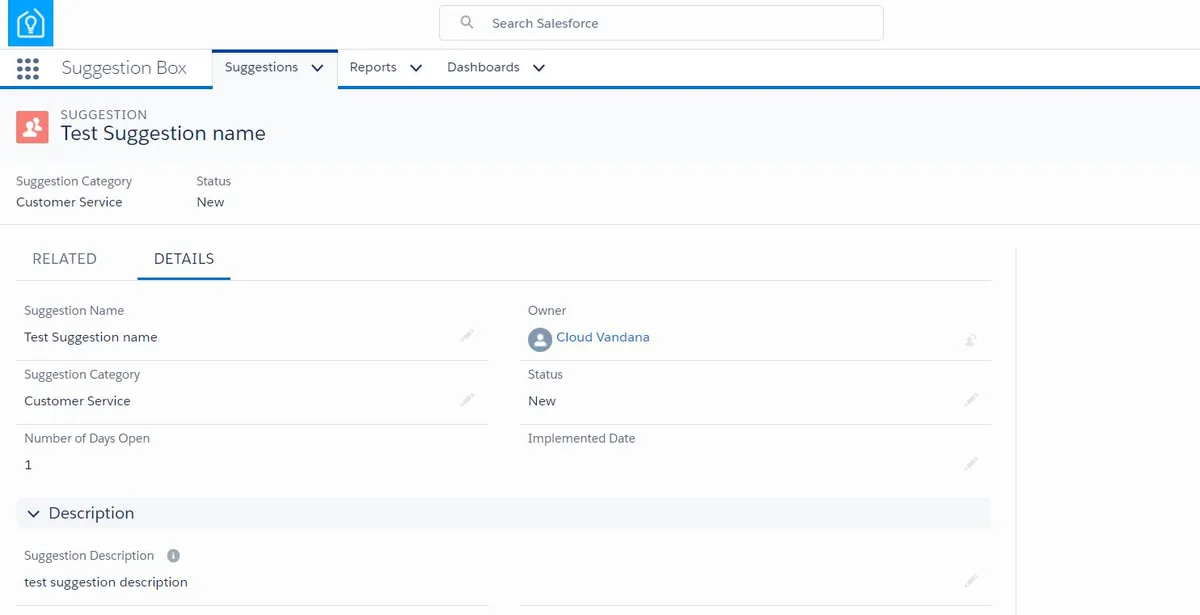The height and width of the screenshot is (615, 1200).
Task: Collapse the Description section chevron
Action: [33, 513]
